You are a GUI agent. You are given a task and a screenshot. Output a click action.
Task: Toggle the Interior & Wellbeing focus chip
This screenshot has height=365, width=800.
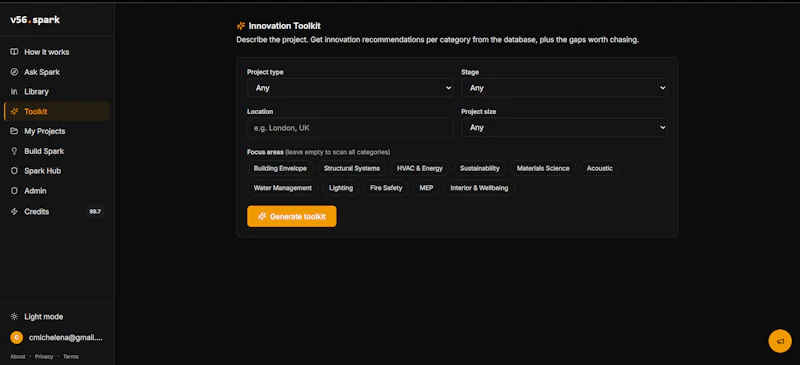point(479,188)
